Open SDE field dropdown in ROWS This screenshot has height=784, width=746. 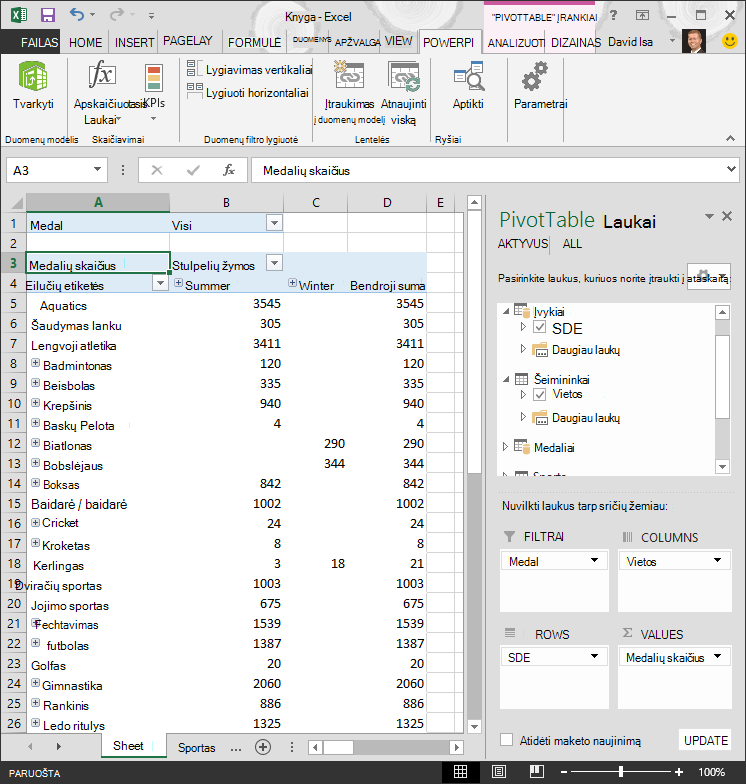(x=594, y=656)
